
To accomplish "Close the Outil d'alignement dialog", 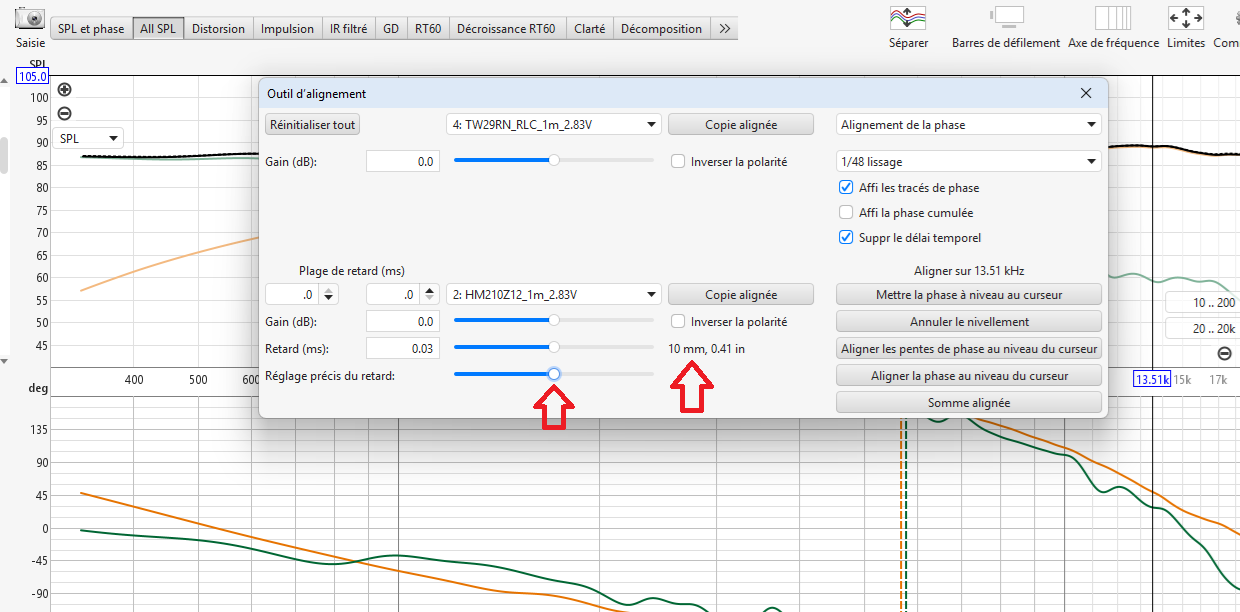I will tap(1086, 93).
